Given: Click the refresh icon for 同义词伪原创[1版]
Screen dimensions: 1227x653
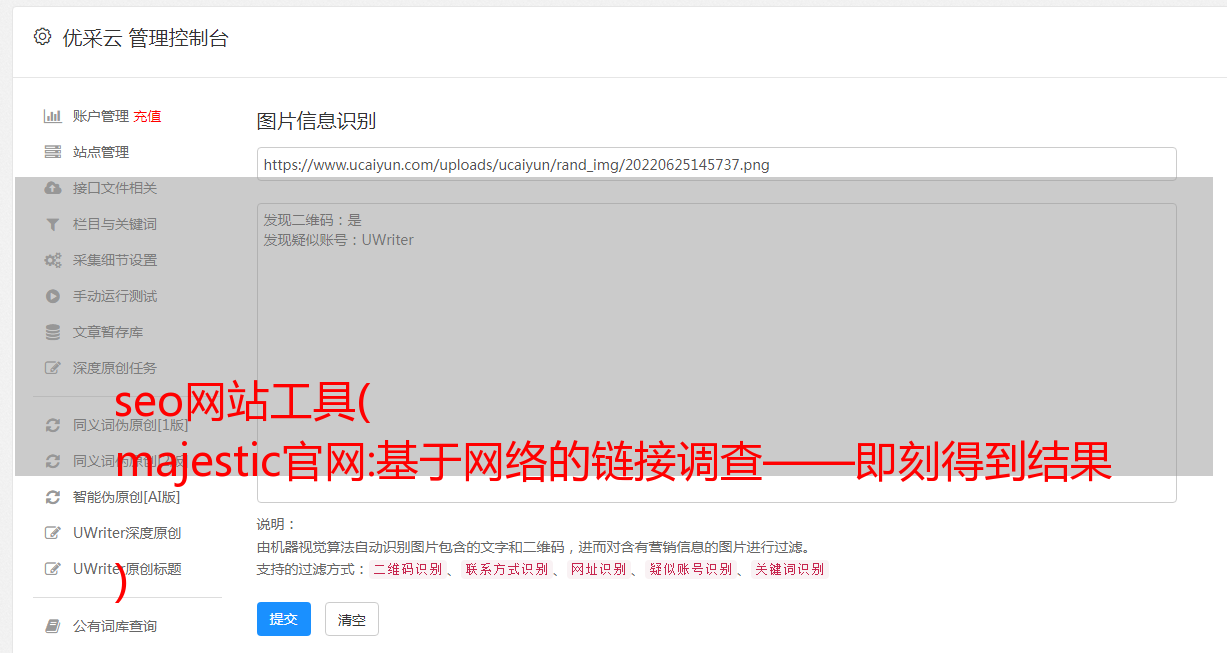Looking at the screenshot, I should point(53,425).
